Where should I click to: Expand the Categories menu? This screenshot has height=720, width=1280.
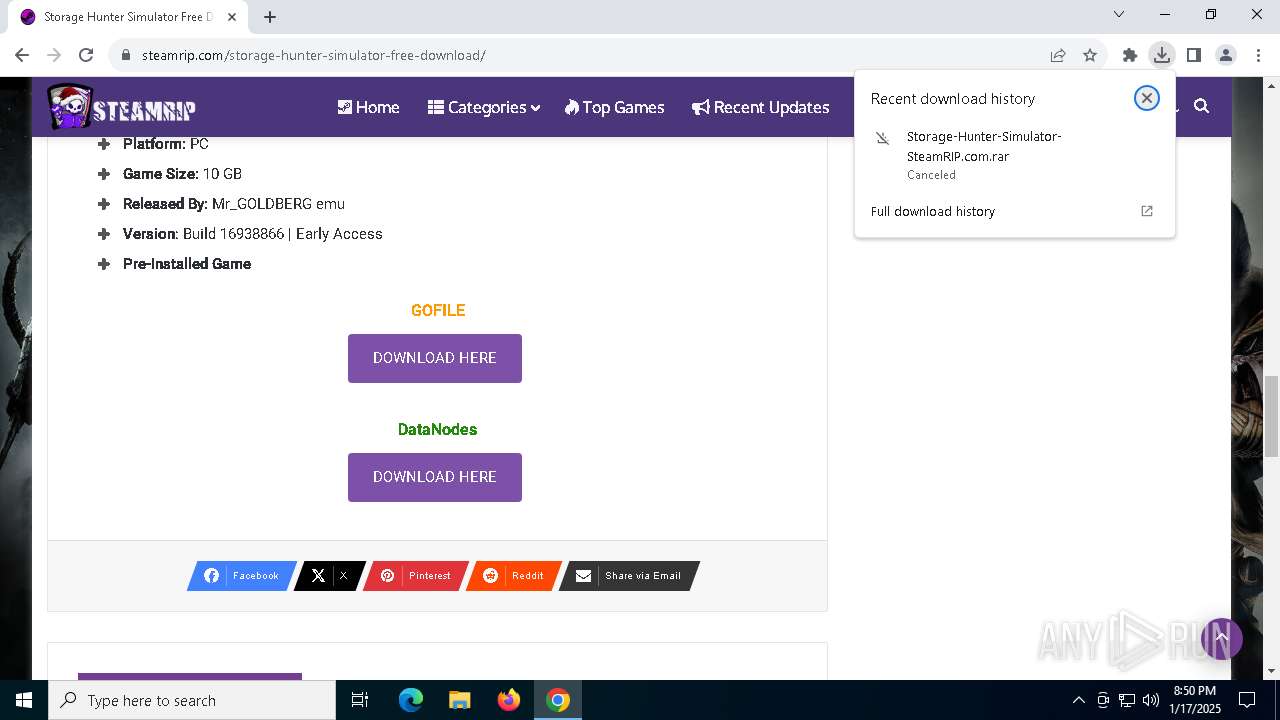point(484,107)
